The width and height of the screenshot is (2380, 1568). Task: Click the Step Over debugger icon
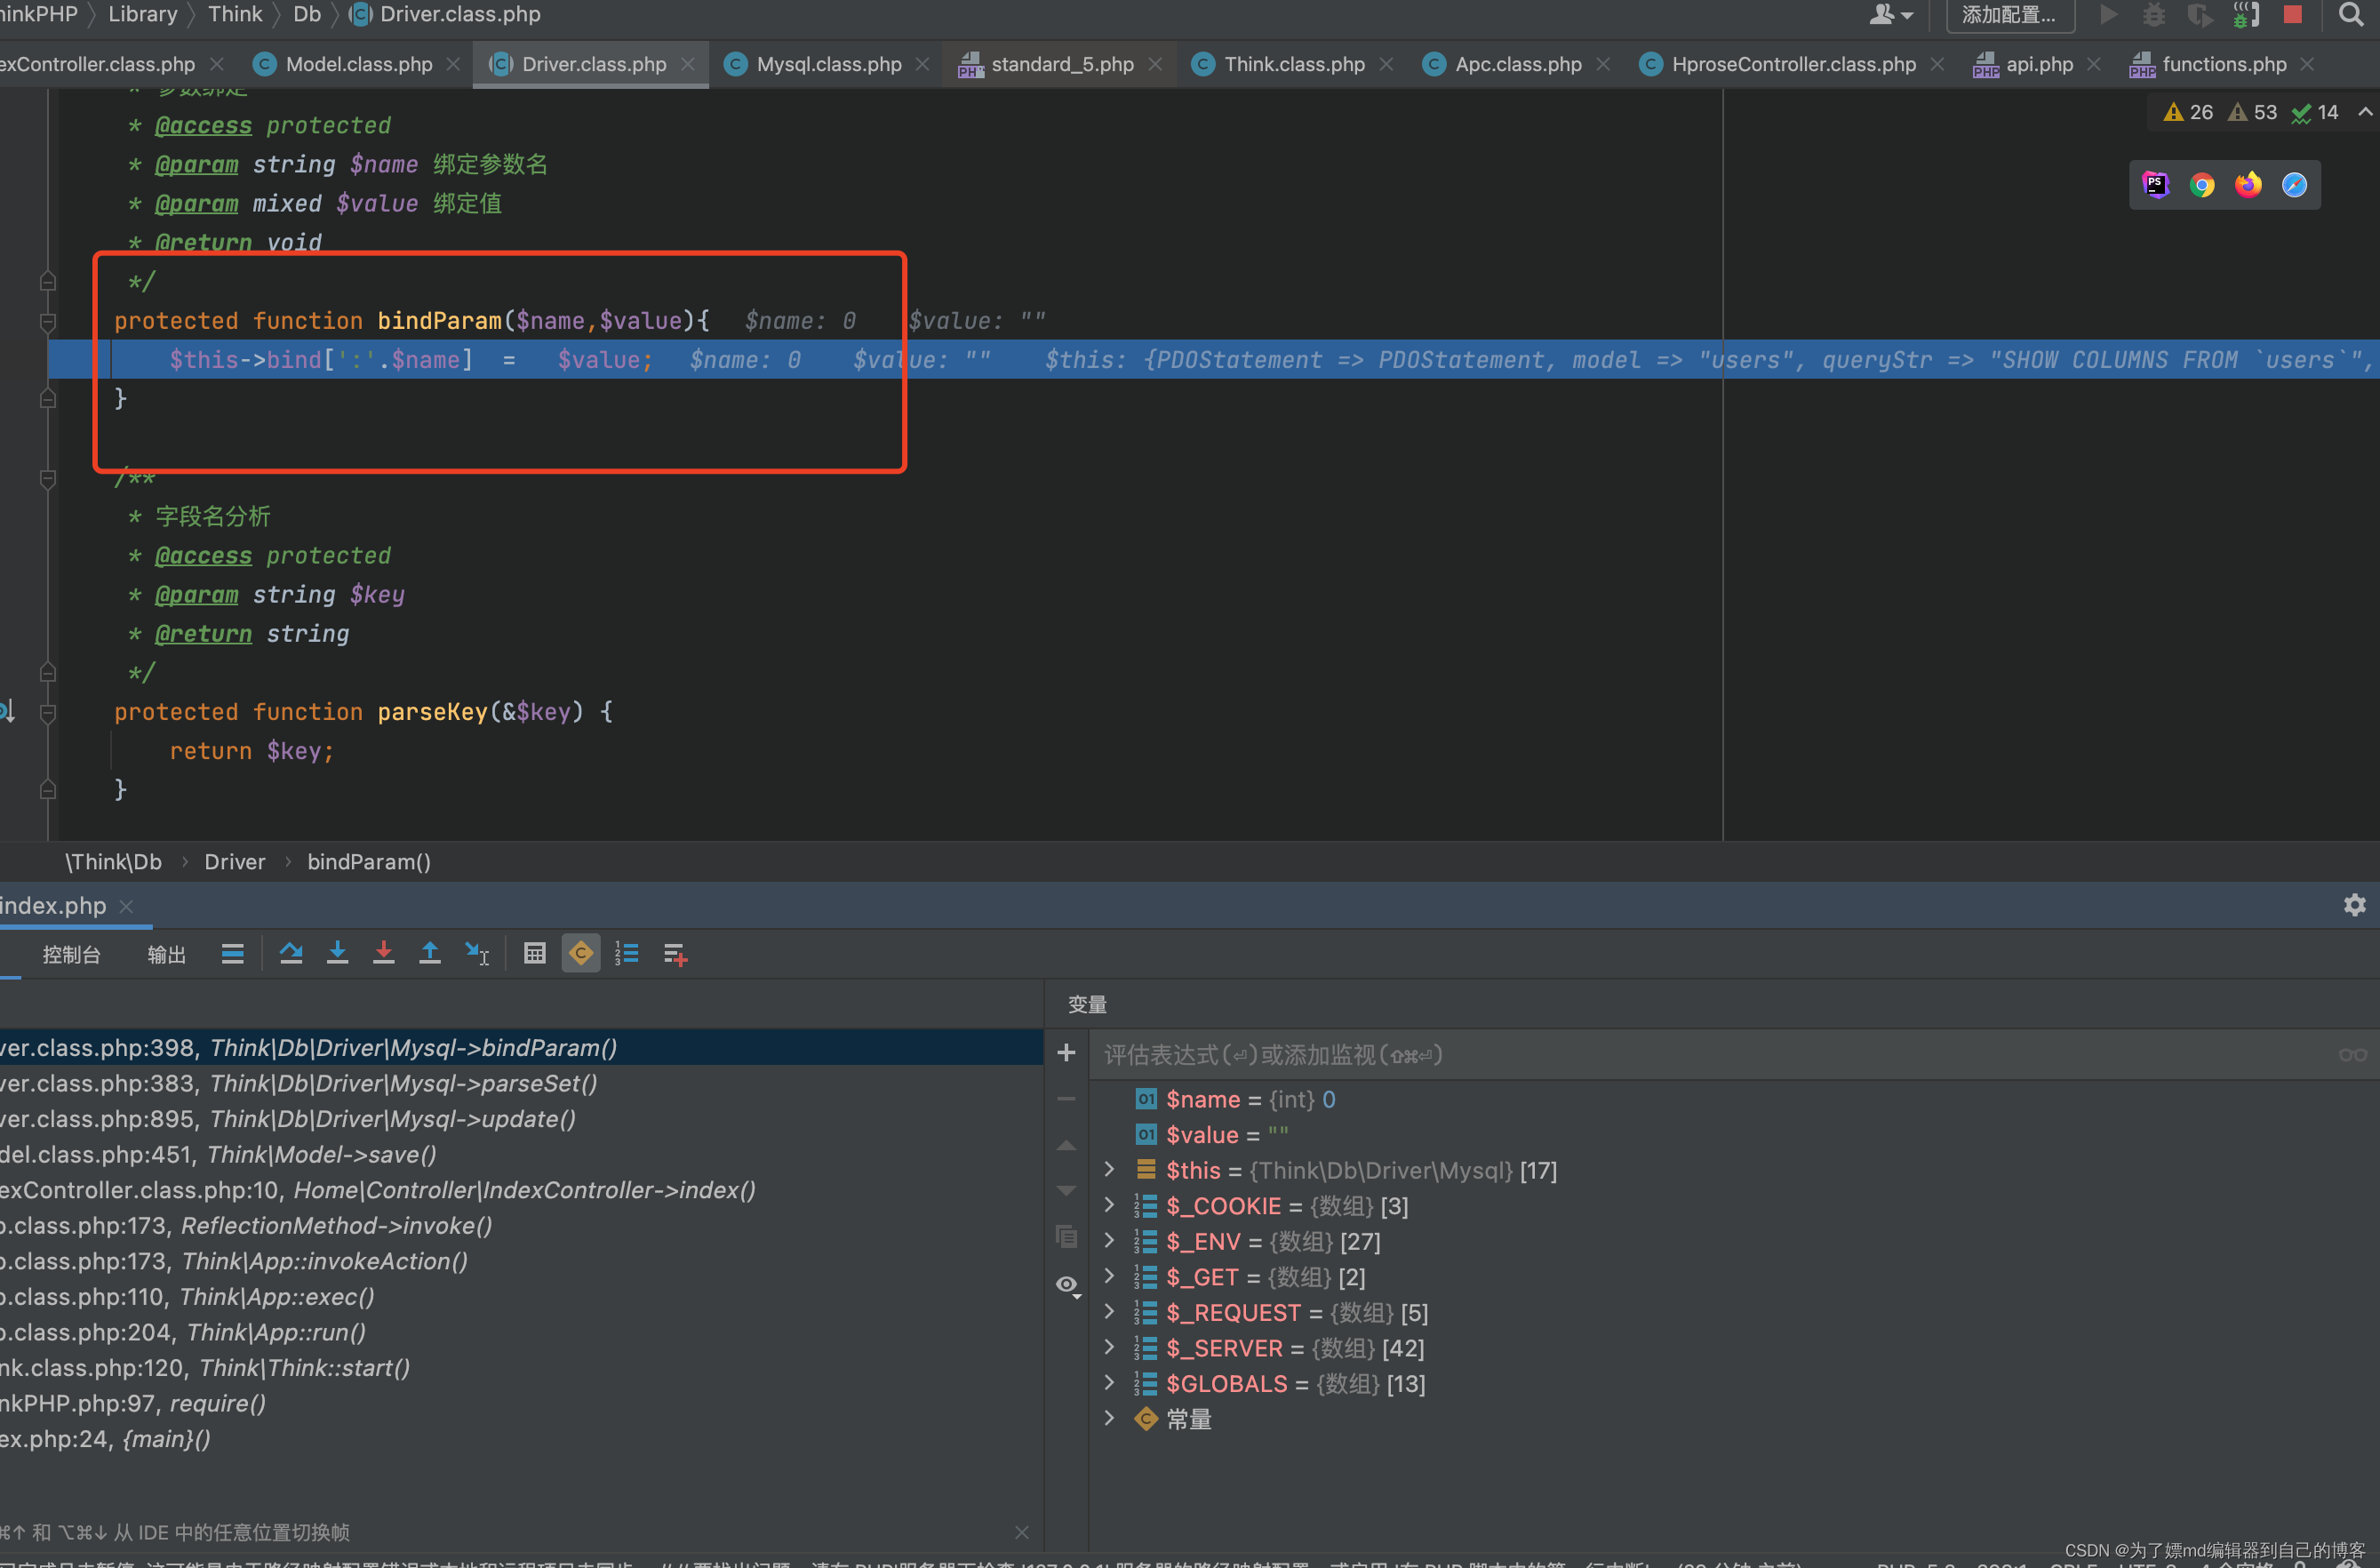291,954
